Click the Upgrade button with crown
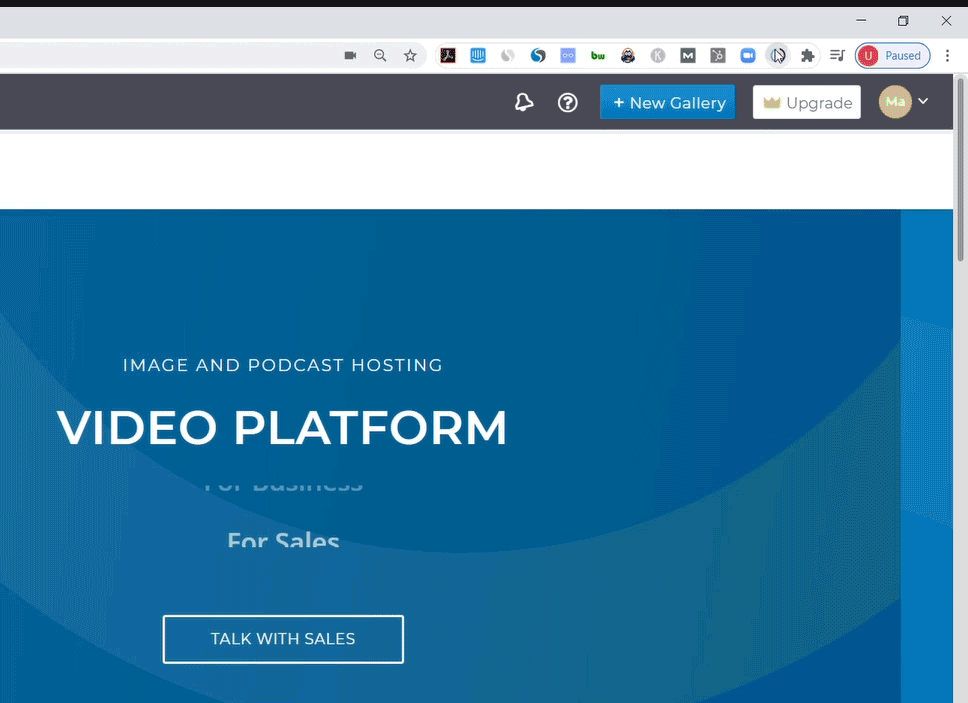This screenshot has height=703, width=968. [806, 102]
